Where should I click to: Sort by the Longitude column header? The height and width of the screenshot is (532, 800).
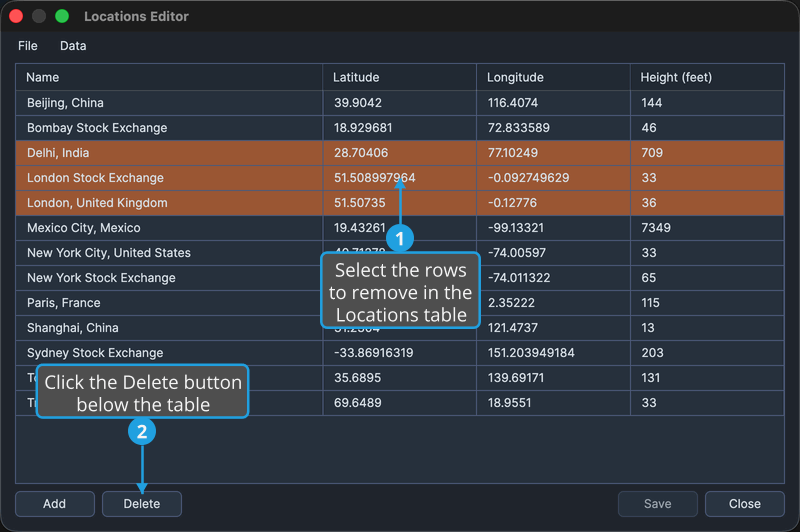click(553, 77)
